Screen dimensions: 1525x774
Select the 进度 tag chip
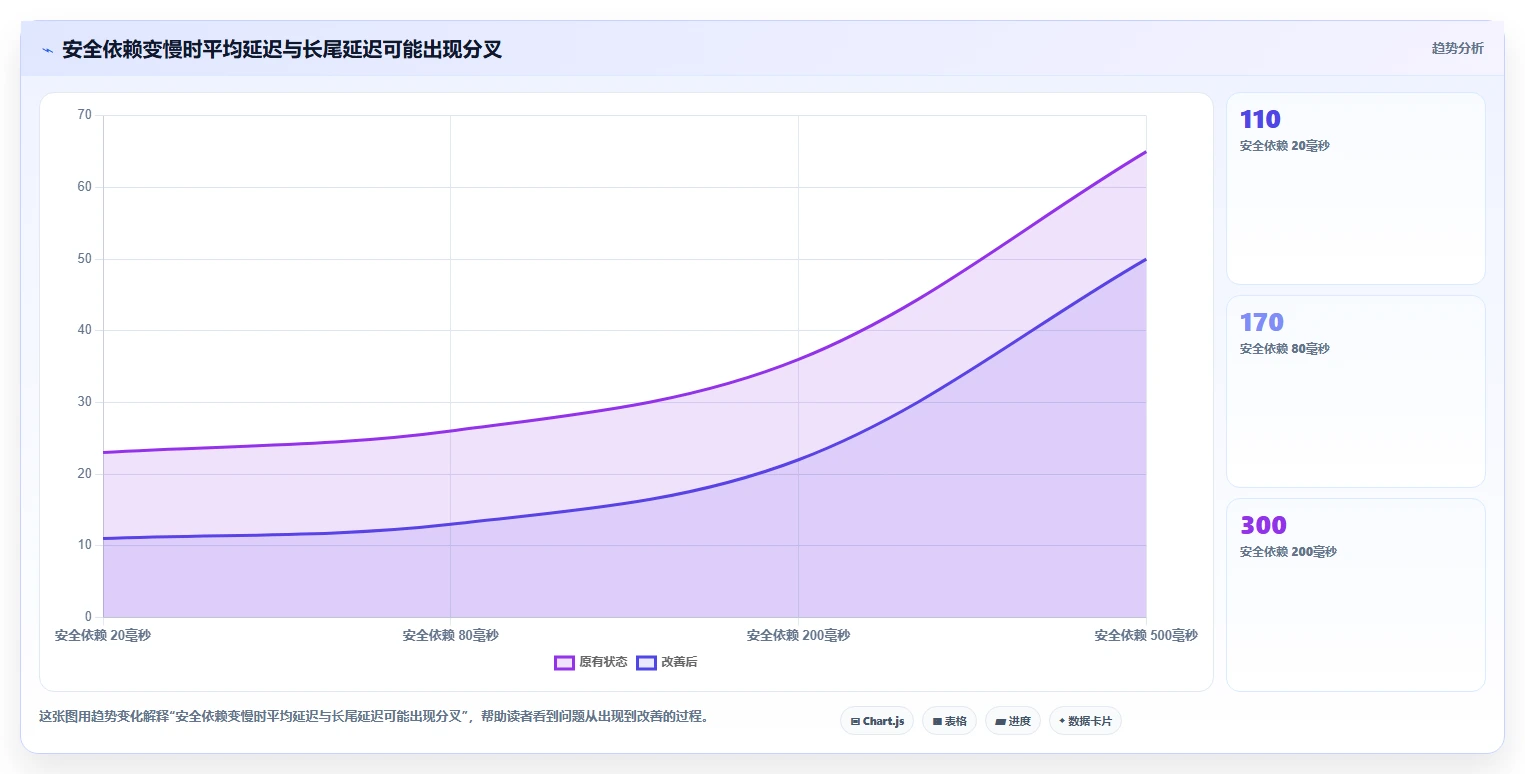click(1013, 721)
